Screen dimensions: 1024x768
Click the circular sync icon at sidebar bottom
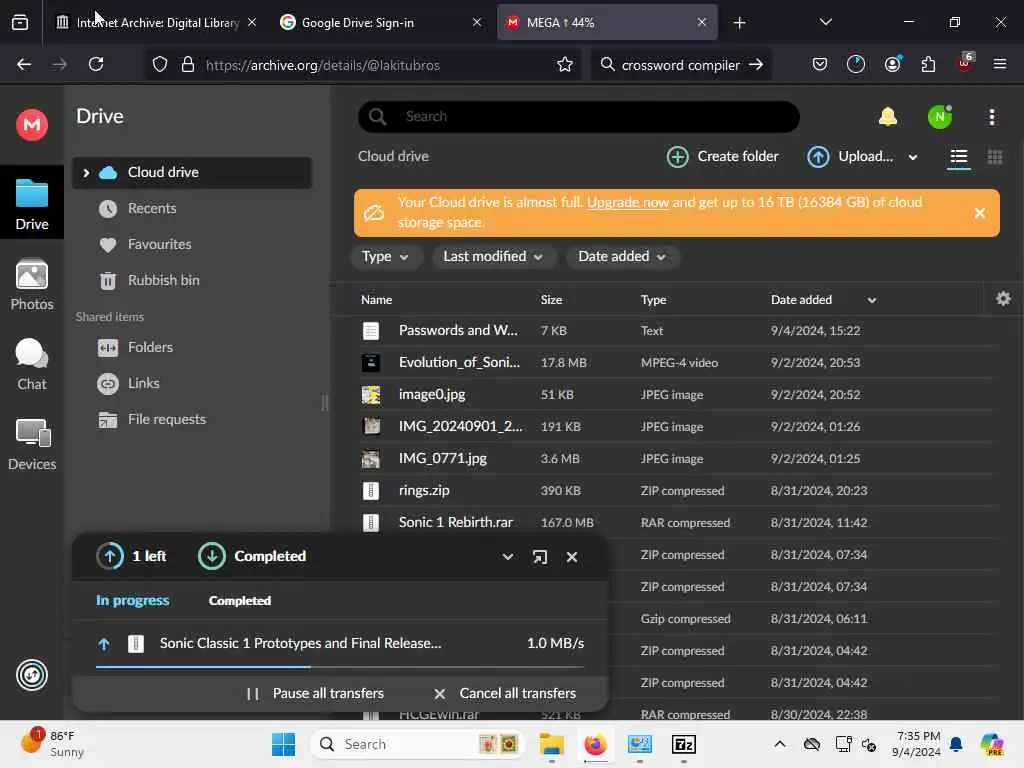pyautogui.click(x=31, y=675)
